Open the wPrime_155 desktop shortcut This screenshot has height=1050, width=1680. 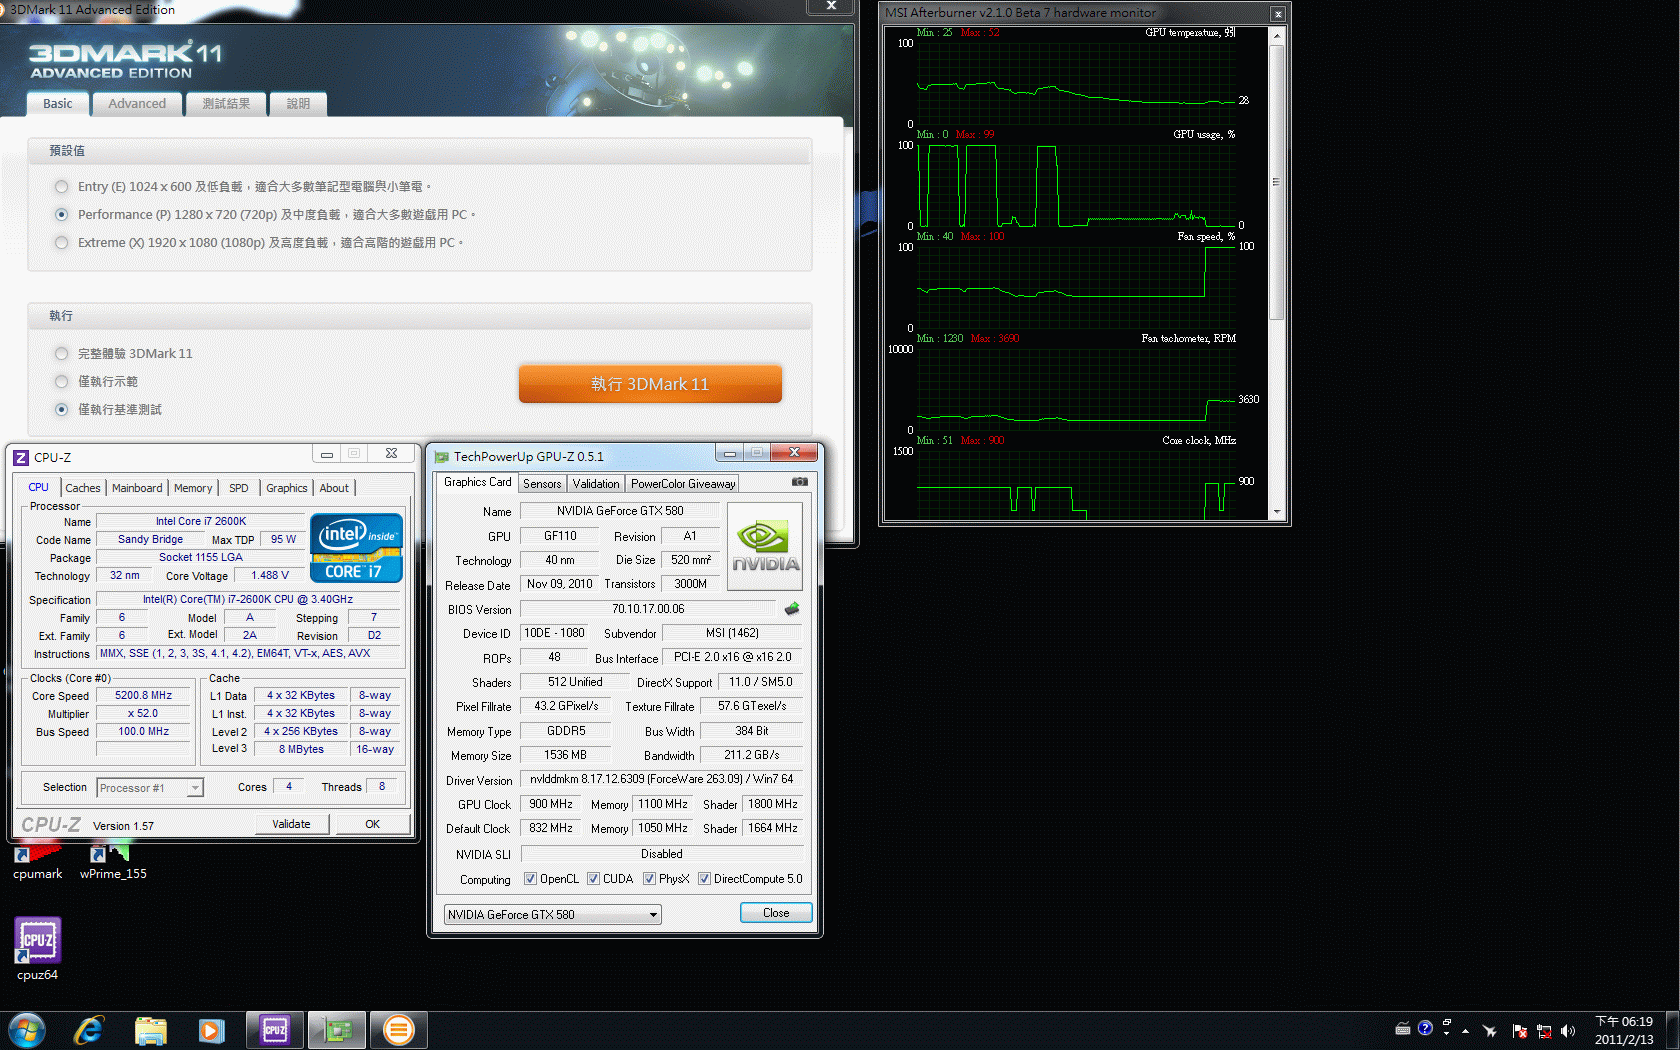pos(113,860)
